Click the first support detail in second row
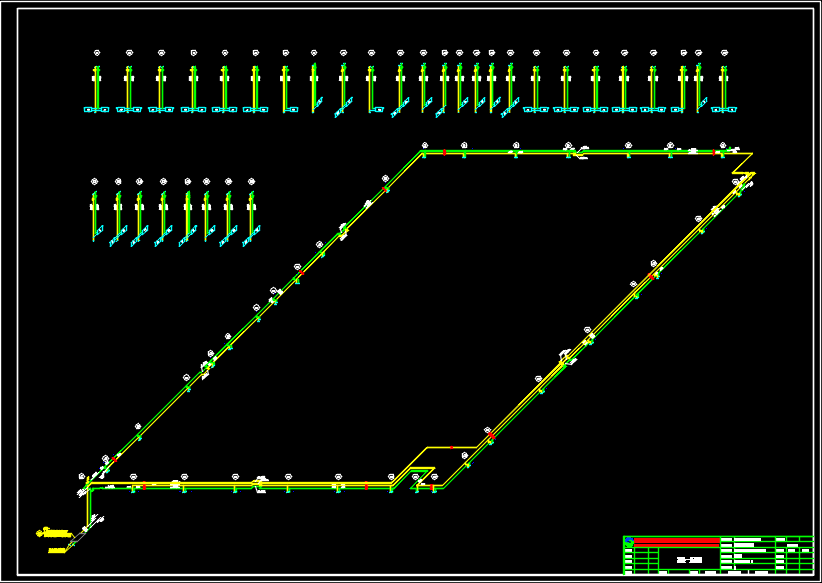 point(95,215)
